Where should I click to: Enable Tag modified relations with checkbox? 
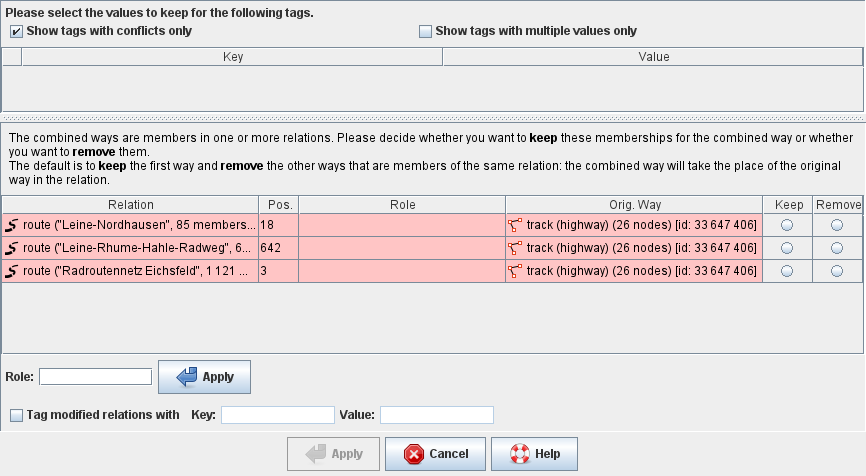[x=17, y=415]
